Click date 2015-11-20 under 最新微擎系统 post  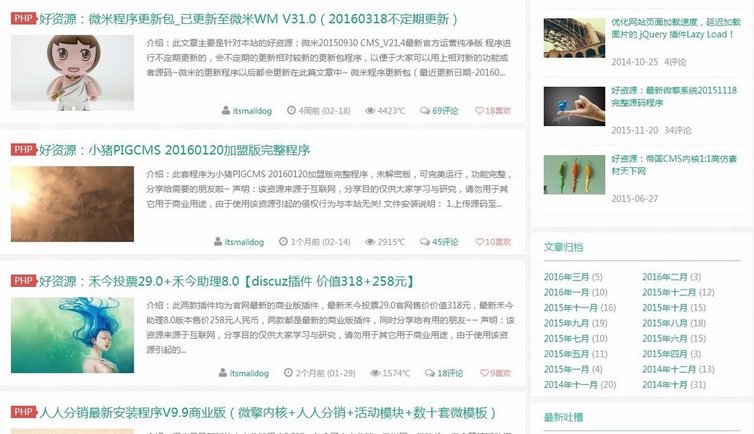pos(634,130)
